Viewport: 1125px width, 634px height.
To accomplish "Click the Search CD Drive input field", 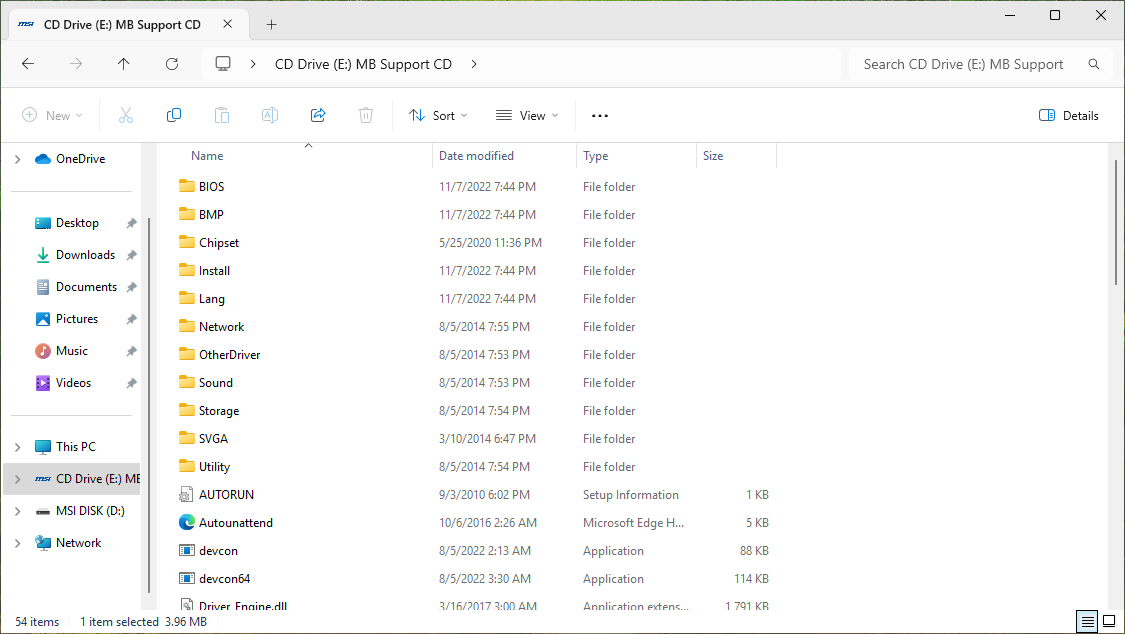I will [964, 64].
